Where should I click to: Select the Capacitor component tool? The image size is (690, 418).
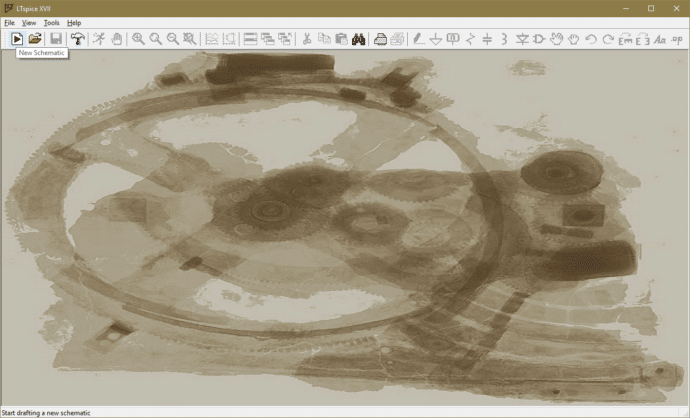pos(487,39)
